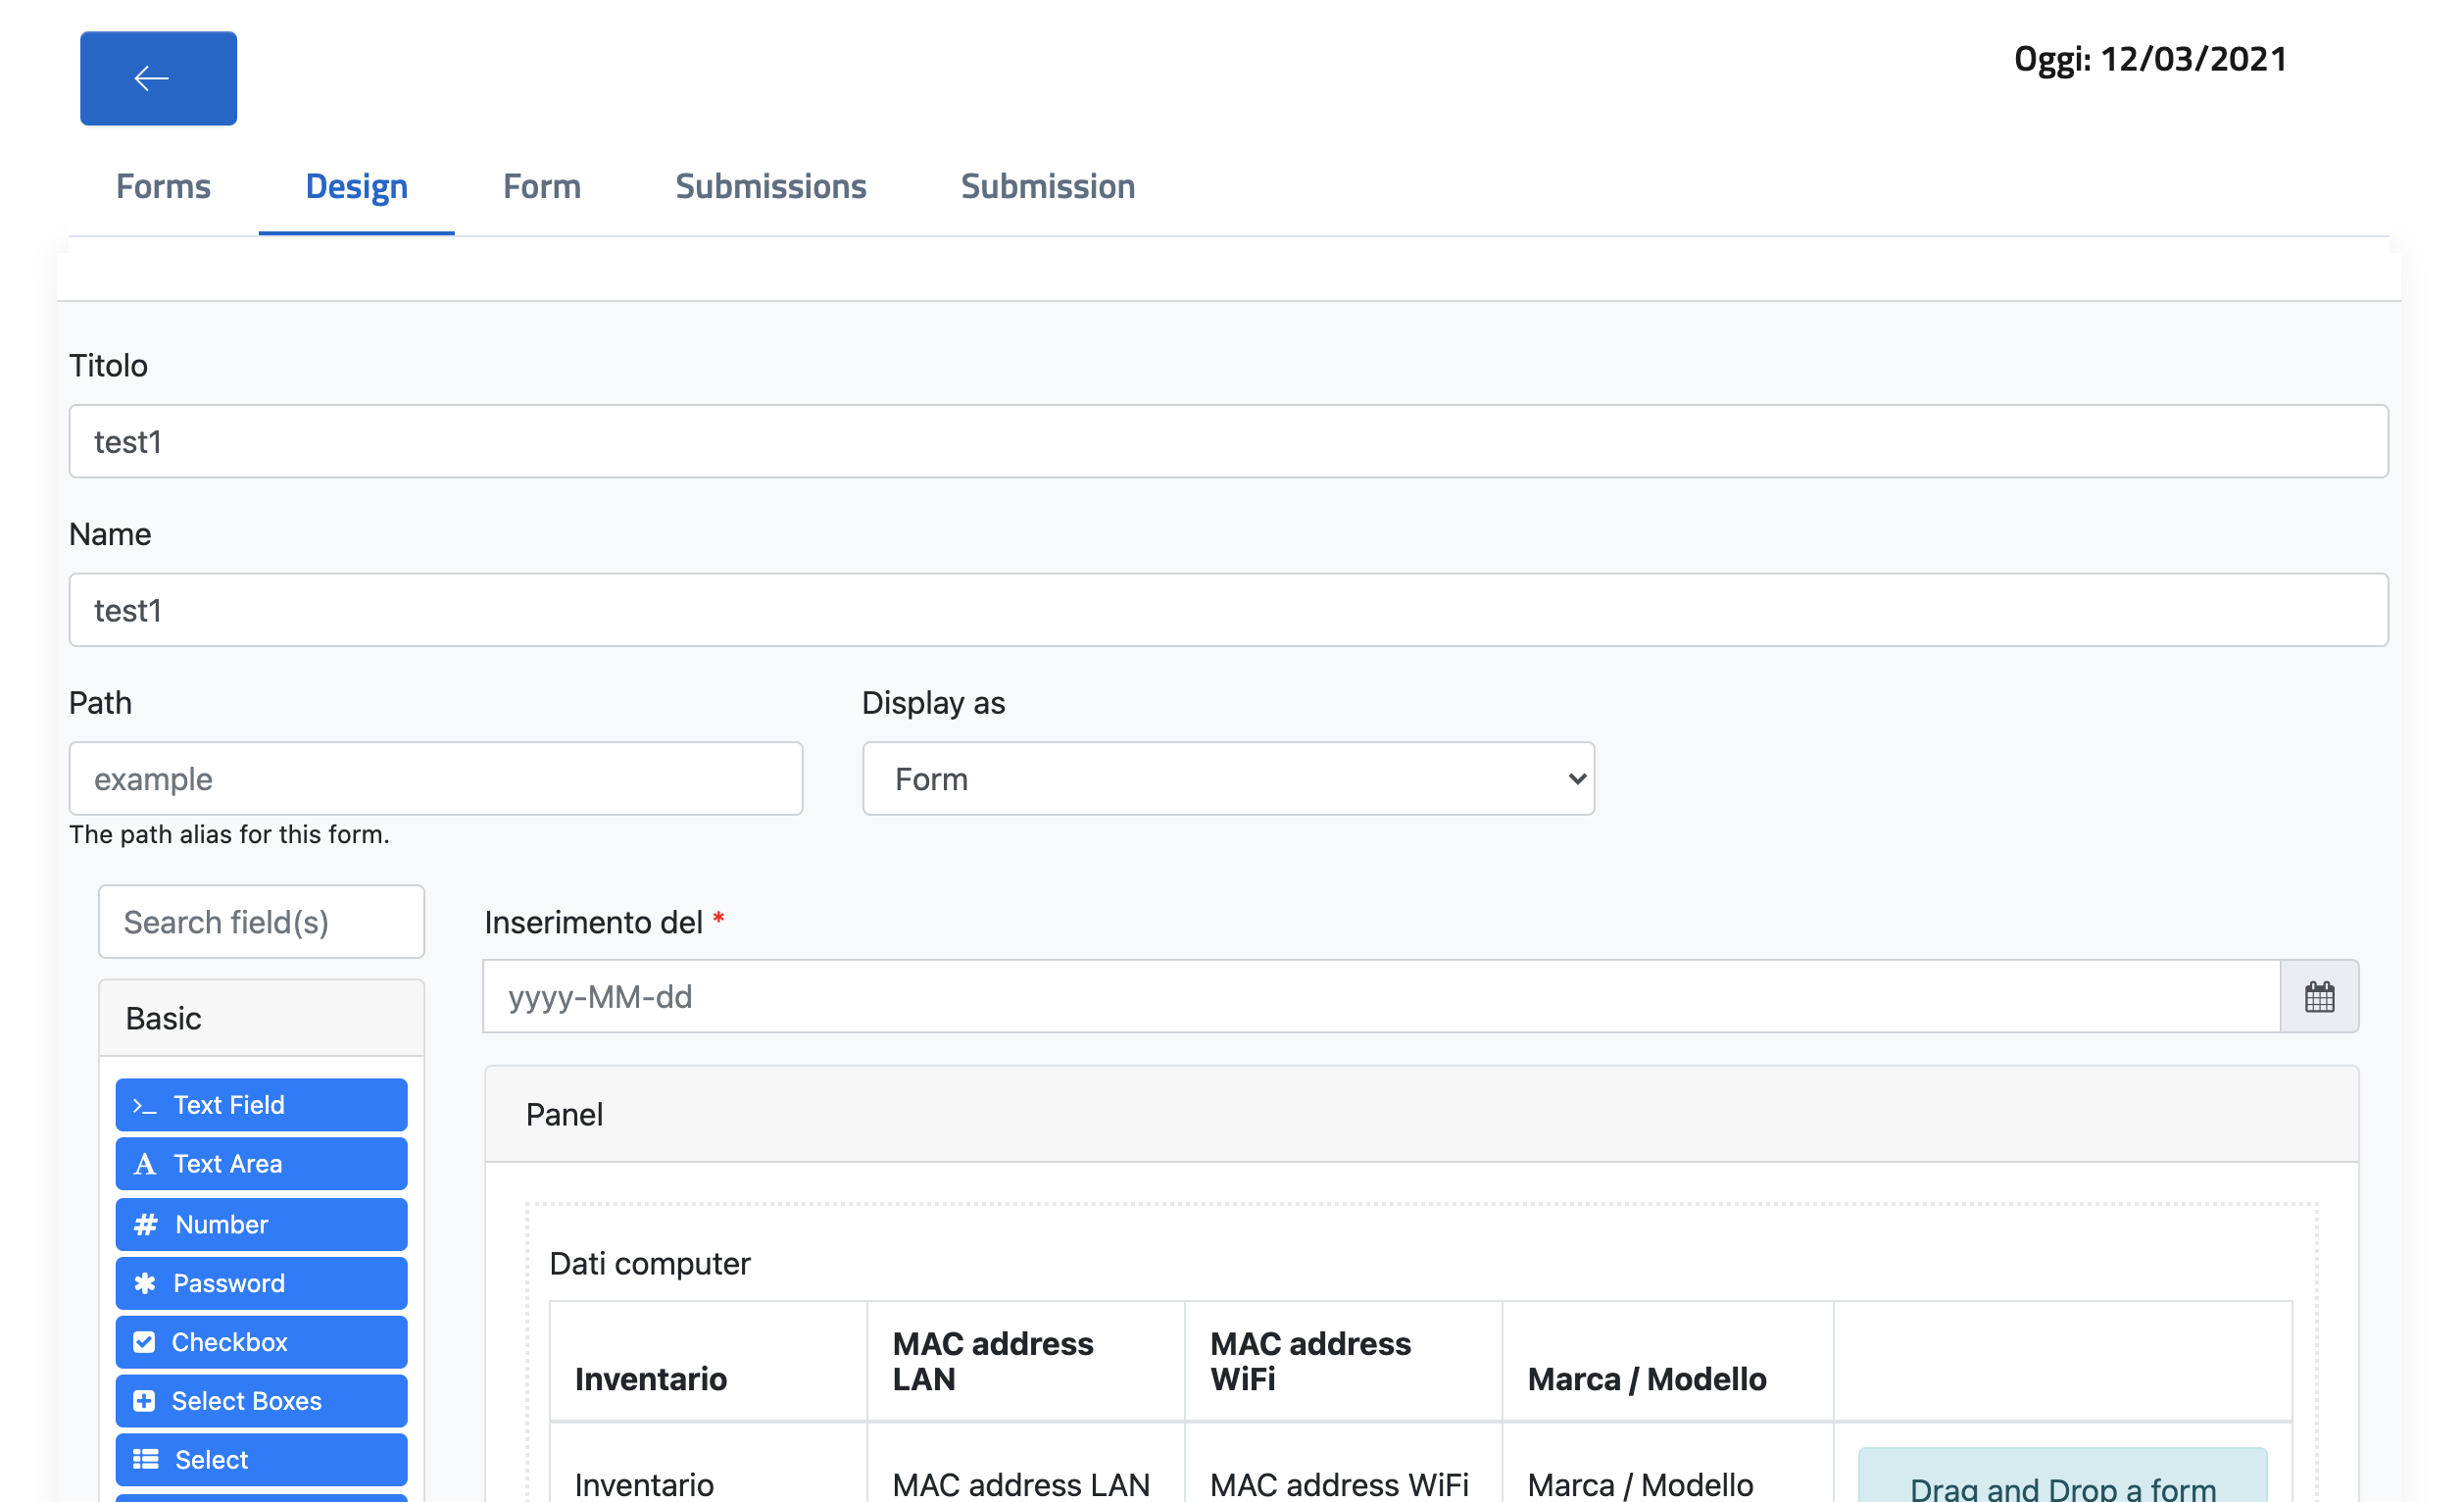The image size is (2464, 1502).
Task: Go to the Form tab
Action: (x=541, y=186)
